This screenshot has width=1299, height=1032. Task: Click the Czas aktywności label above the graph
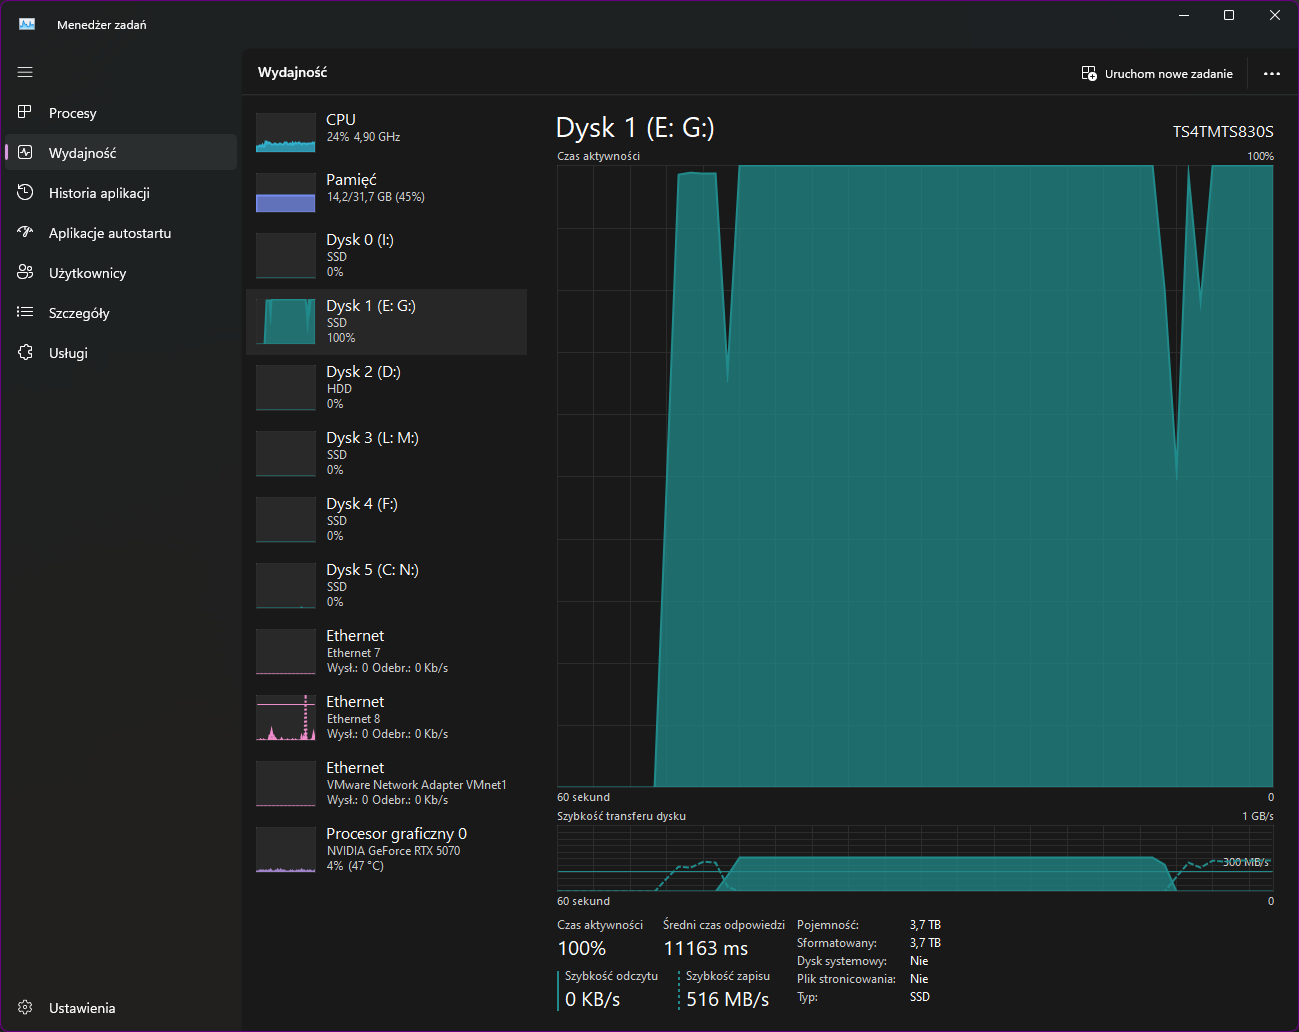tap(599, 156)
